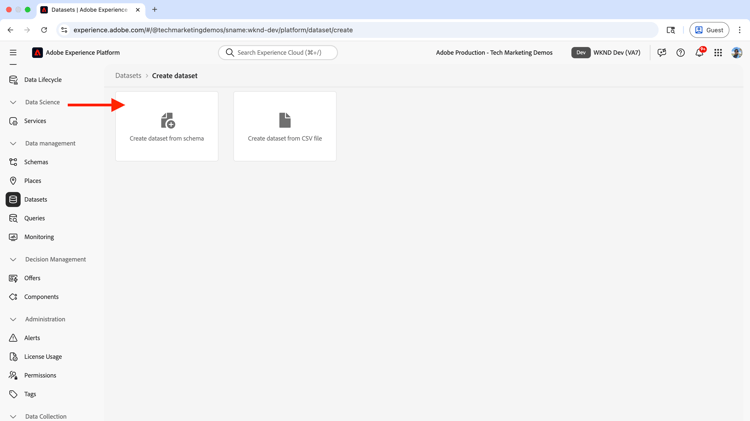Click the License Usage icon

(x=13, y=356)
